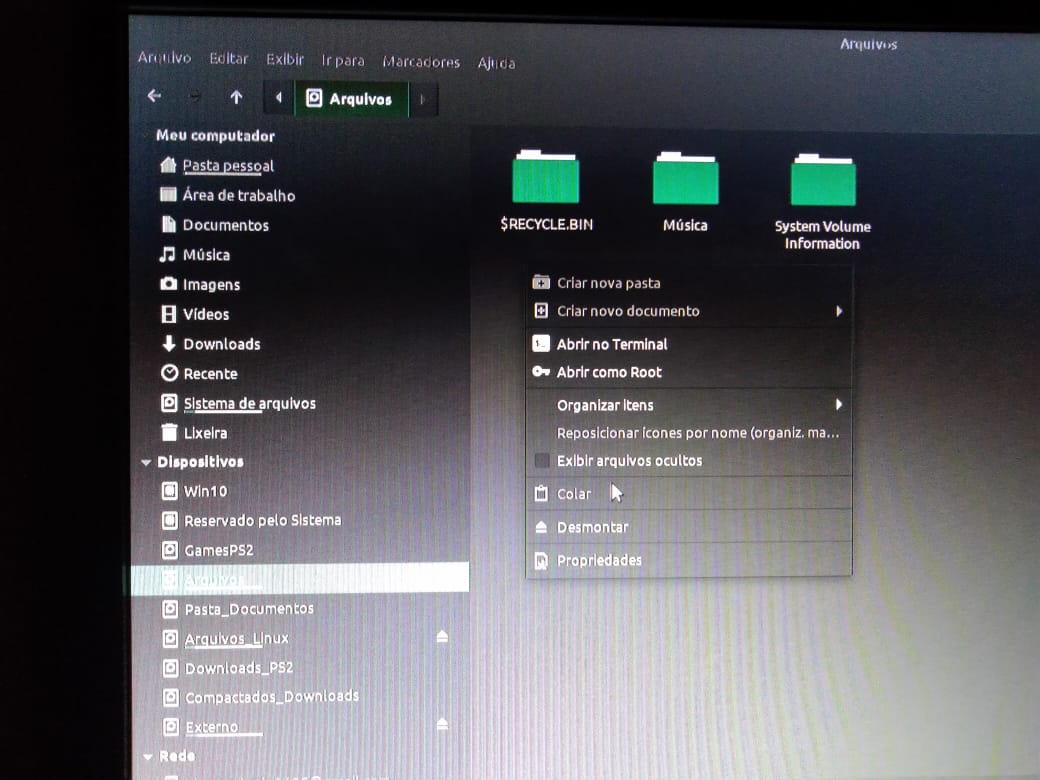Click the Arquivos path bar button
The width and height of the screenshot is (1040, 780).
point(350,99)
